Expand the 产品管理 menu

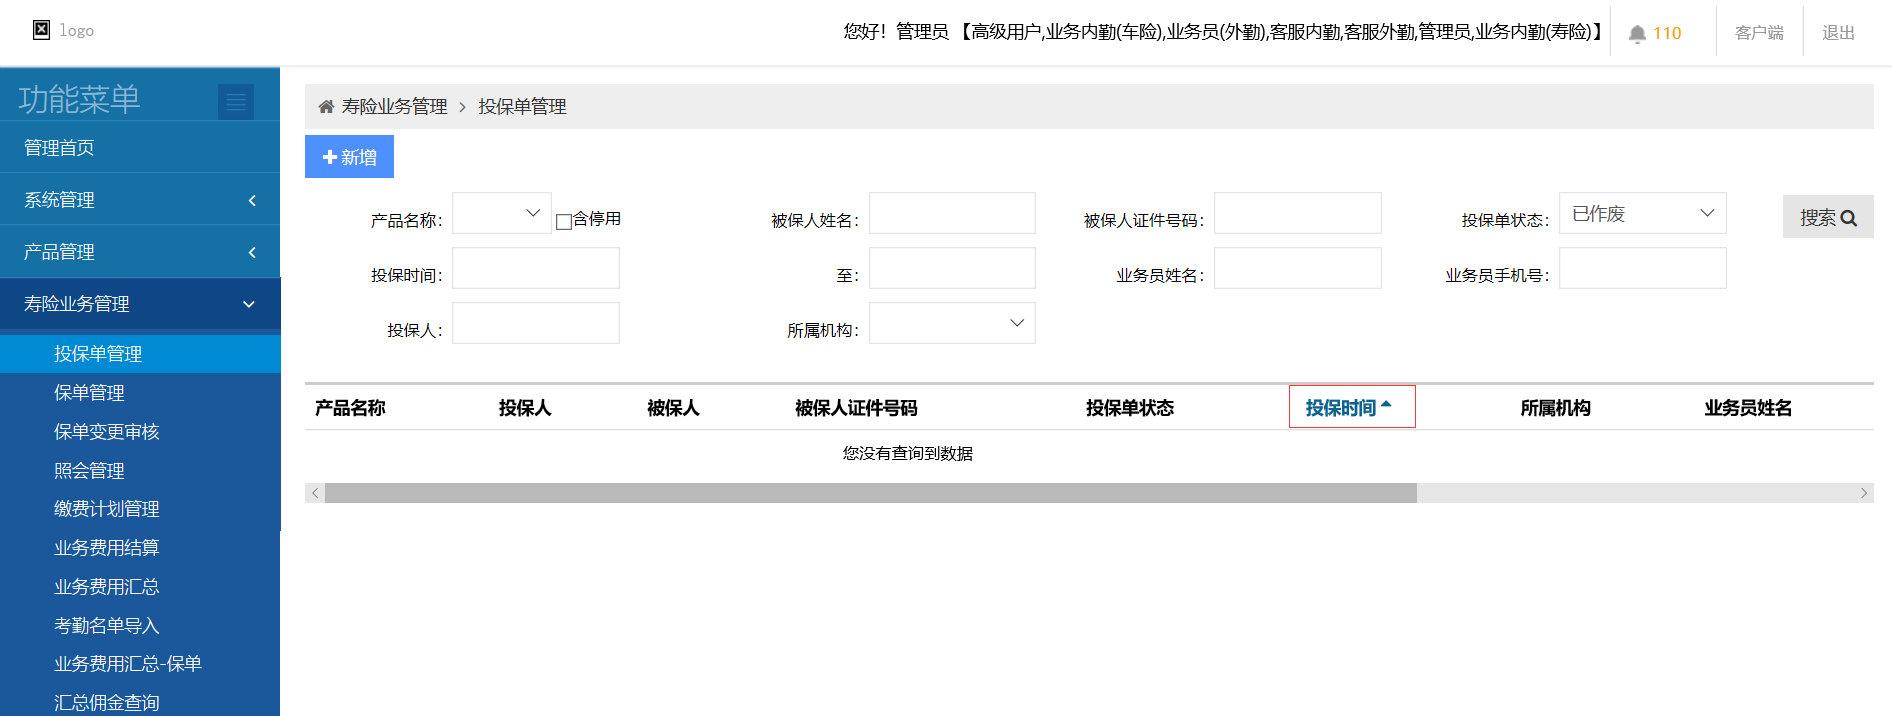click(140, 251)
